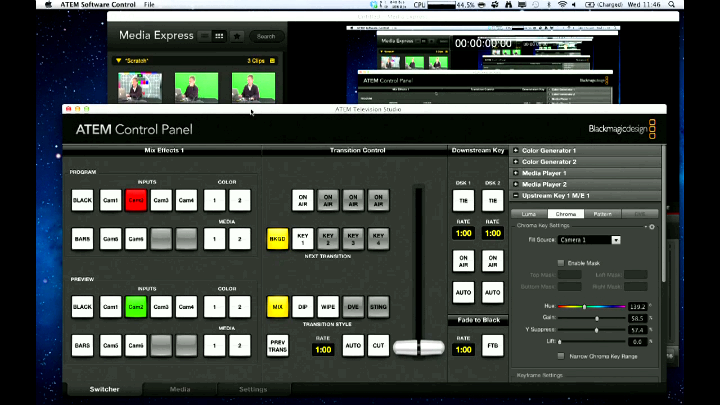Viewport: 720px width, 405px height.
Task: Select Preview Media 1 source
Action: coord(214,345)
